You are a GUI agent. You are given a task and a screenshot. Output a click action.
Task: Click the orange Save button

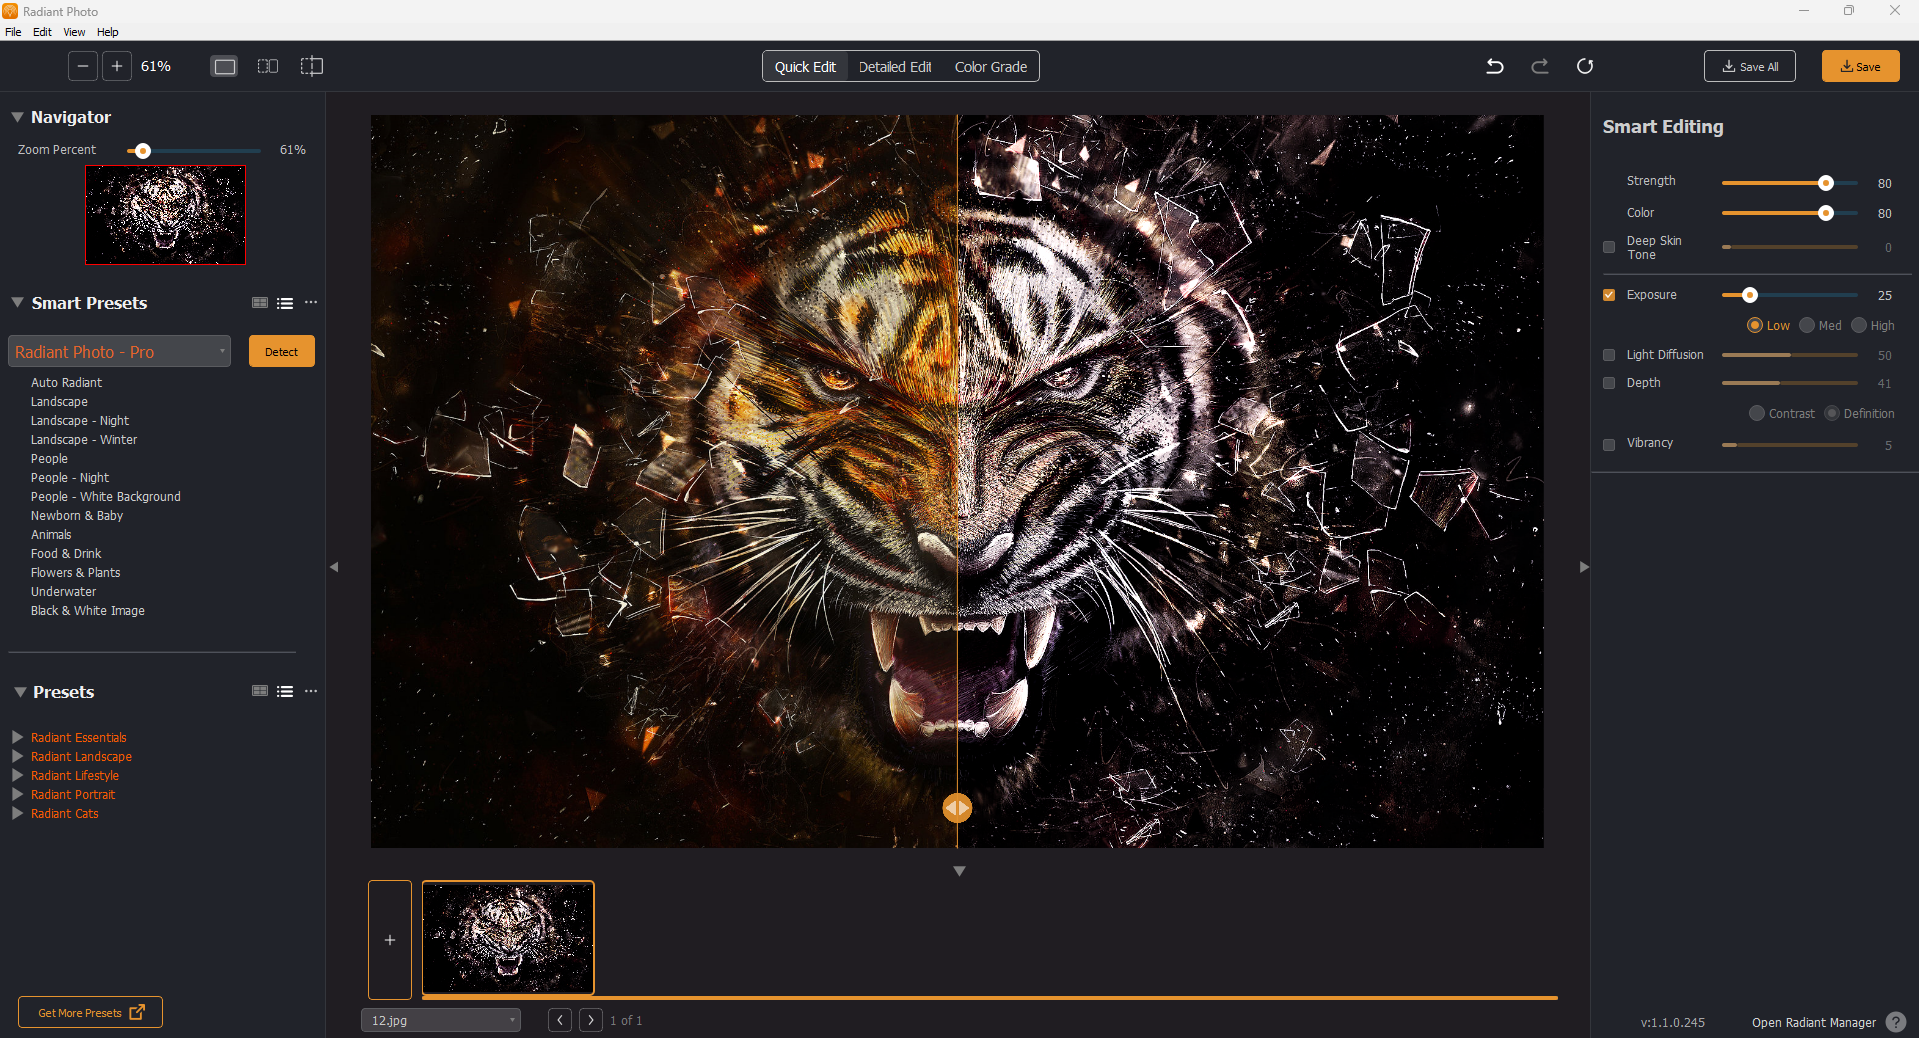pos(1861,67)
